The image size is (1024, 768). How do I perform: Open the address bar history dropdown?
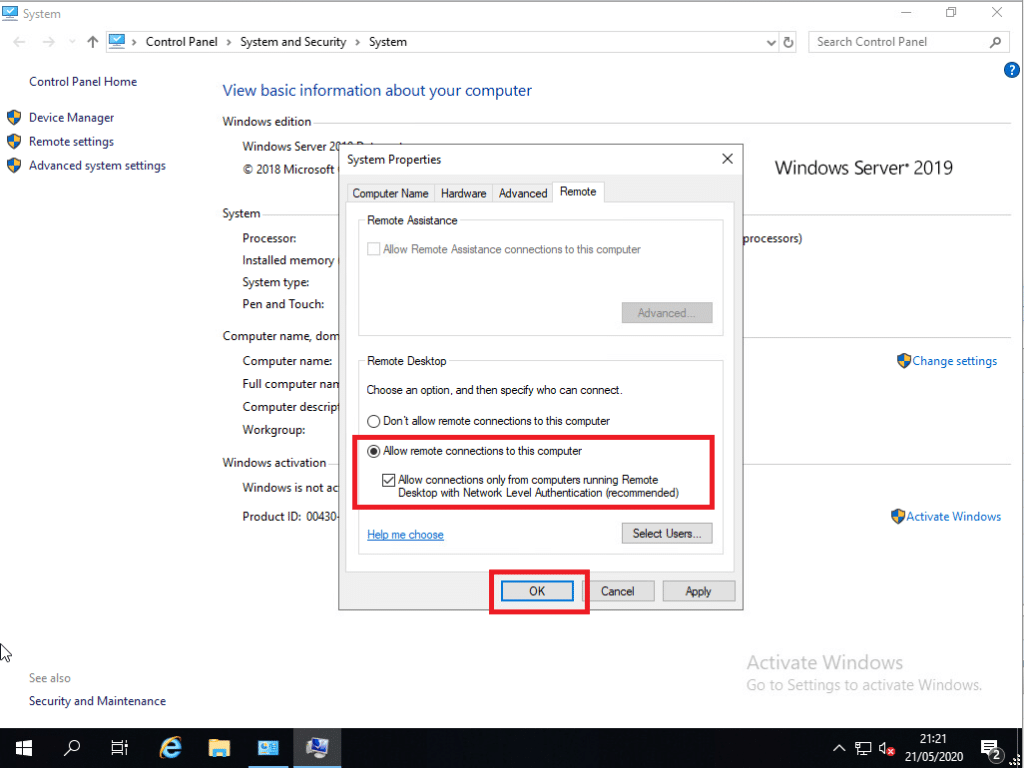(771, 42)
